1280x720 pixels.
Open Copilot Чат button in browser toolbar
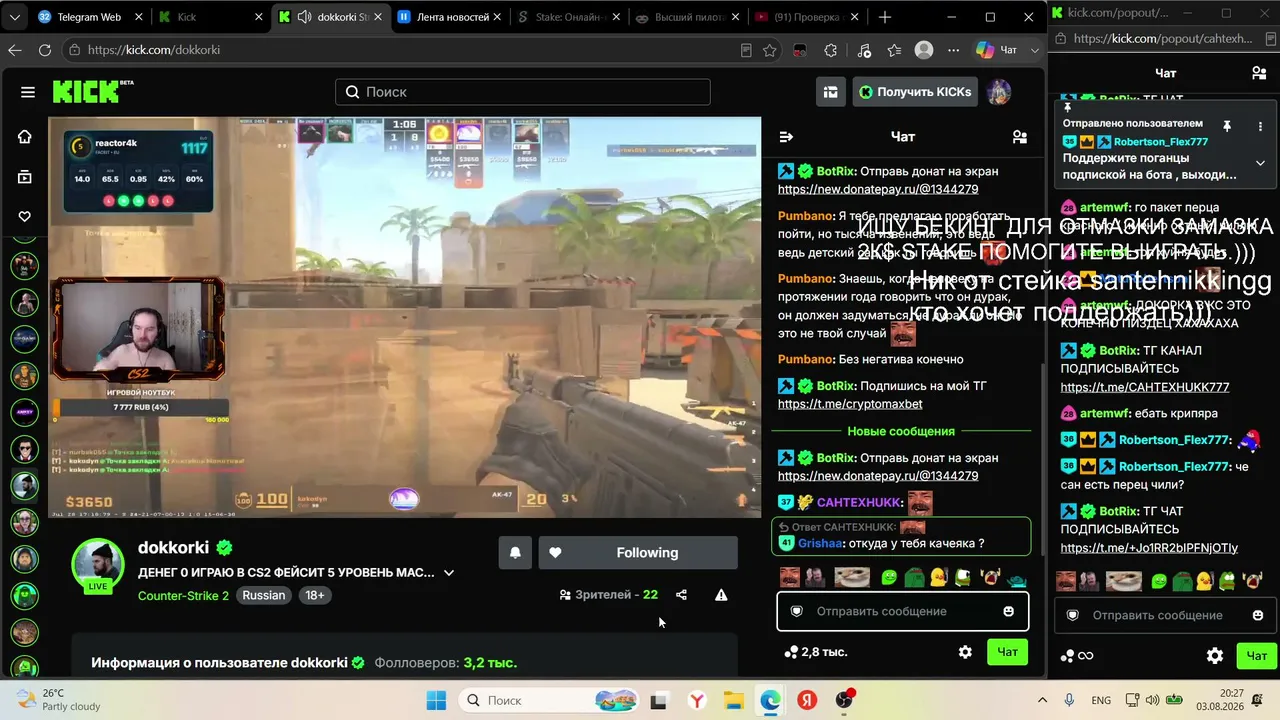(x=996, y=50)
